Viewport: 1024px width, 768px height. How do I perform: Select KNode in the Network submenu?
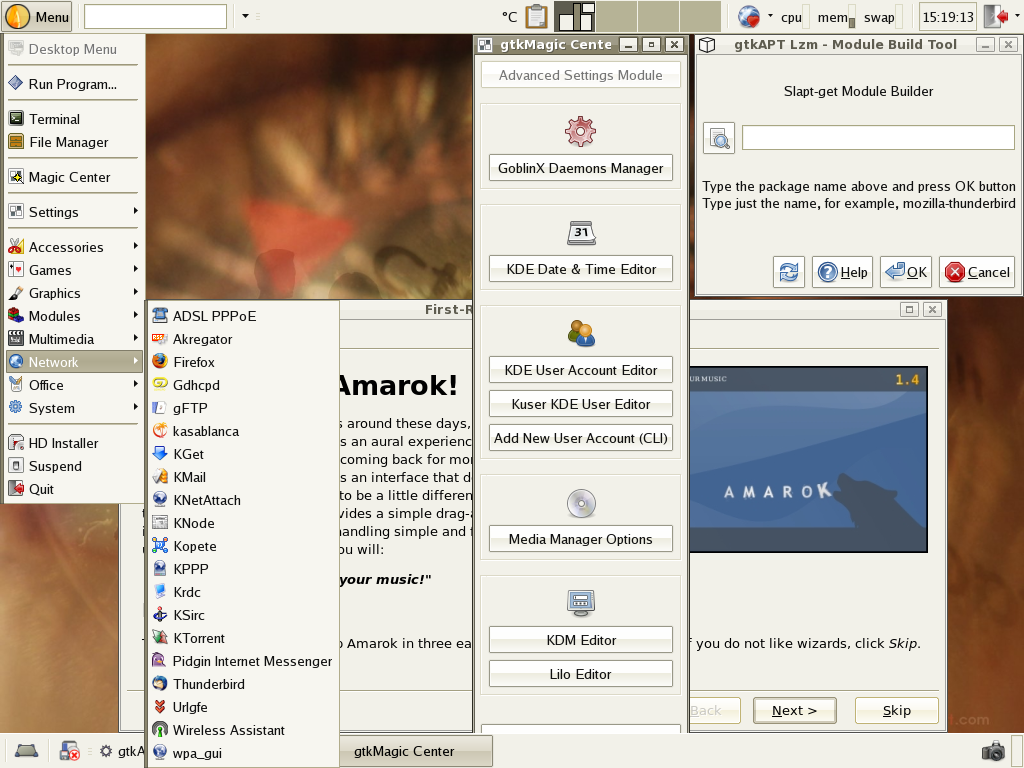[x=243, y=523]
